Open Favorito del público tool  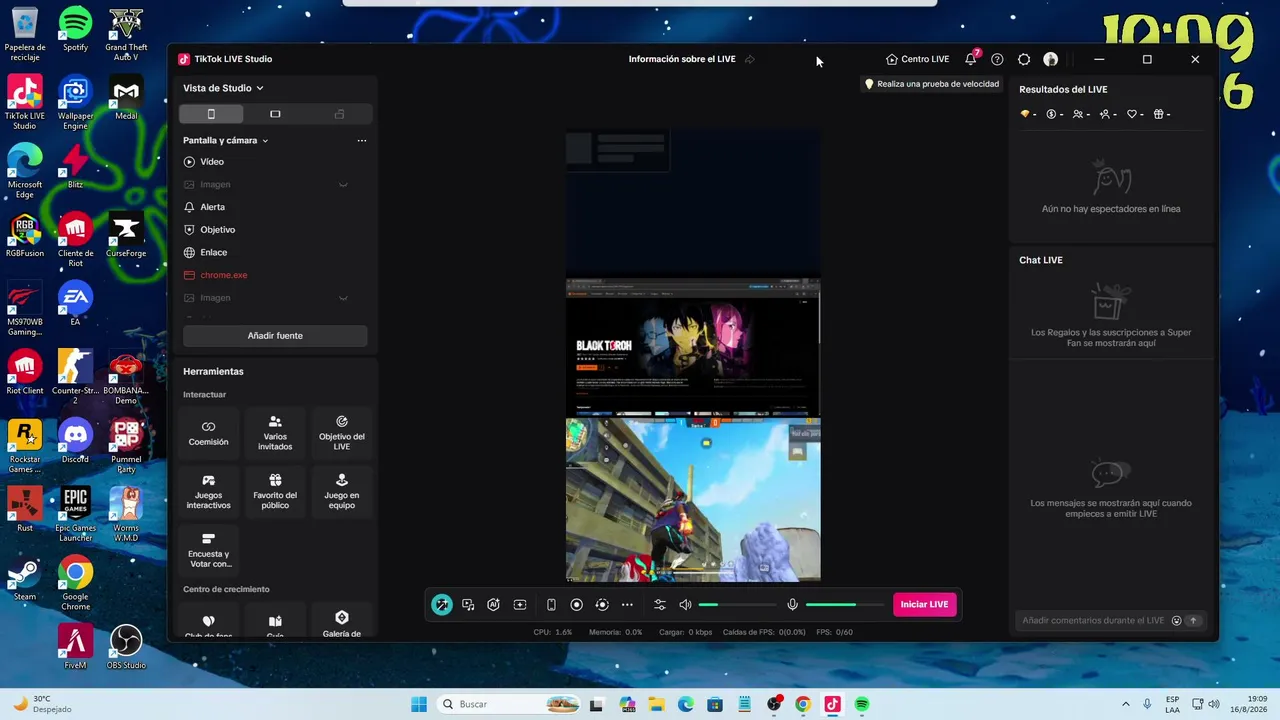point(275,492)
